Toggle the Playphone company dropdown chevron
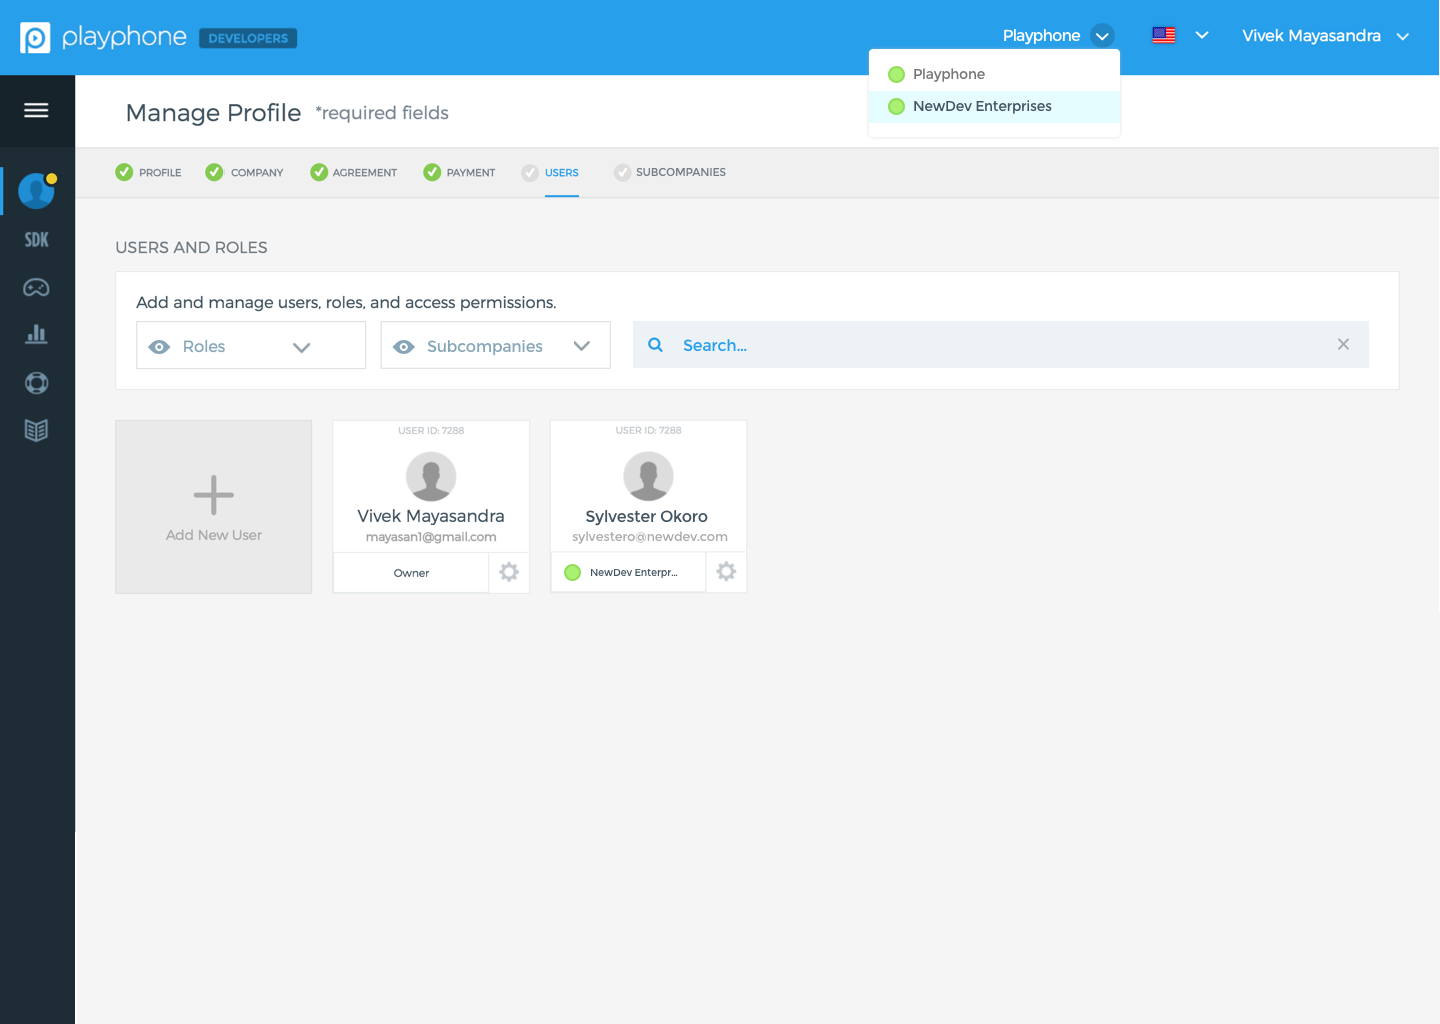This screenshot has width=1440, height=1024. [1102, 36]
